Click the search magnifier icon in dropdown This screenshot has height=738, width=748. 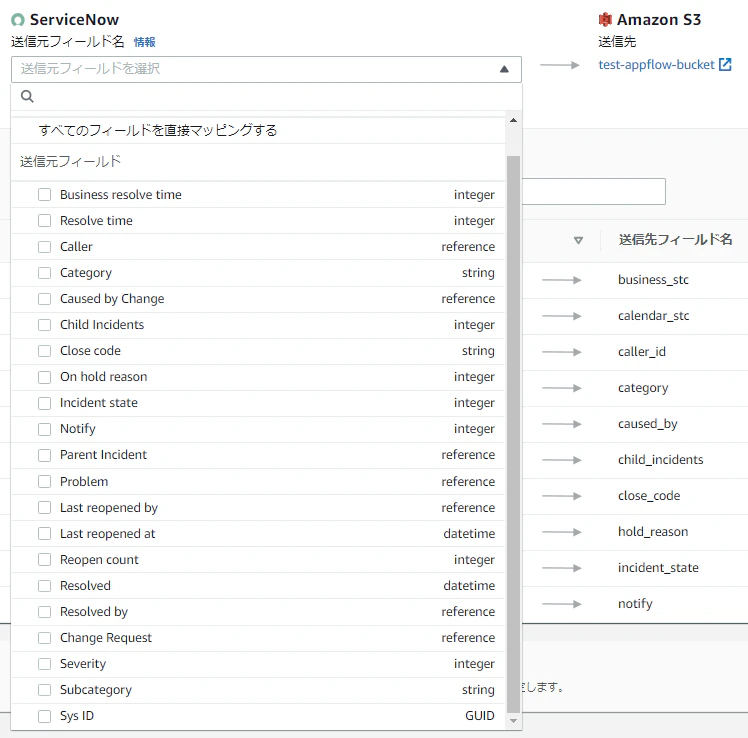coord(27,96)
